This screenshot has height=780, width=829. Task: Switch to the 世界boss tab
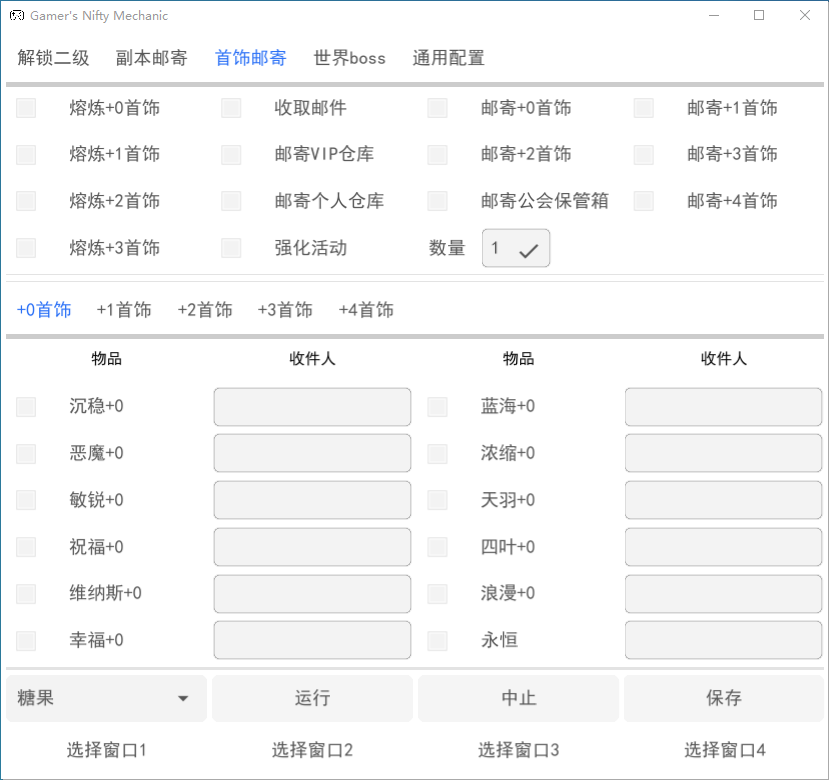point(349,58)
